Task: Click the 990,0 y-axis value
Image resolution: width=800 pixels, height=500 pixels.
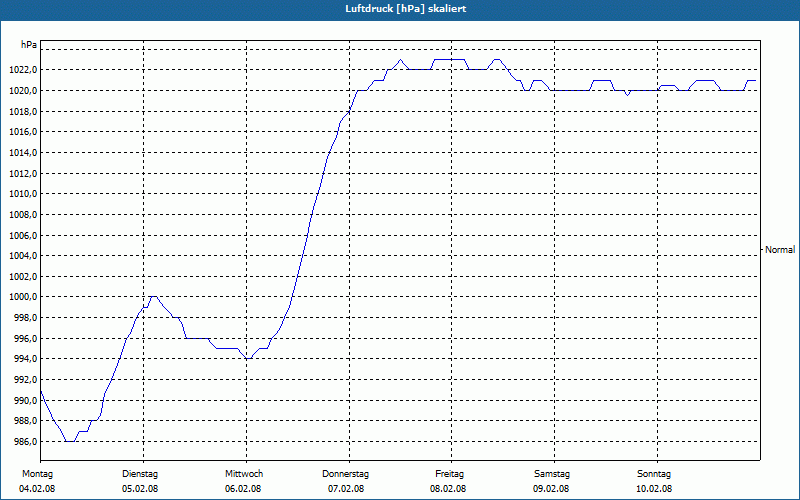Action: pyautogui.click(x=25, y=401)
